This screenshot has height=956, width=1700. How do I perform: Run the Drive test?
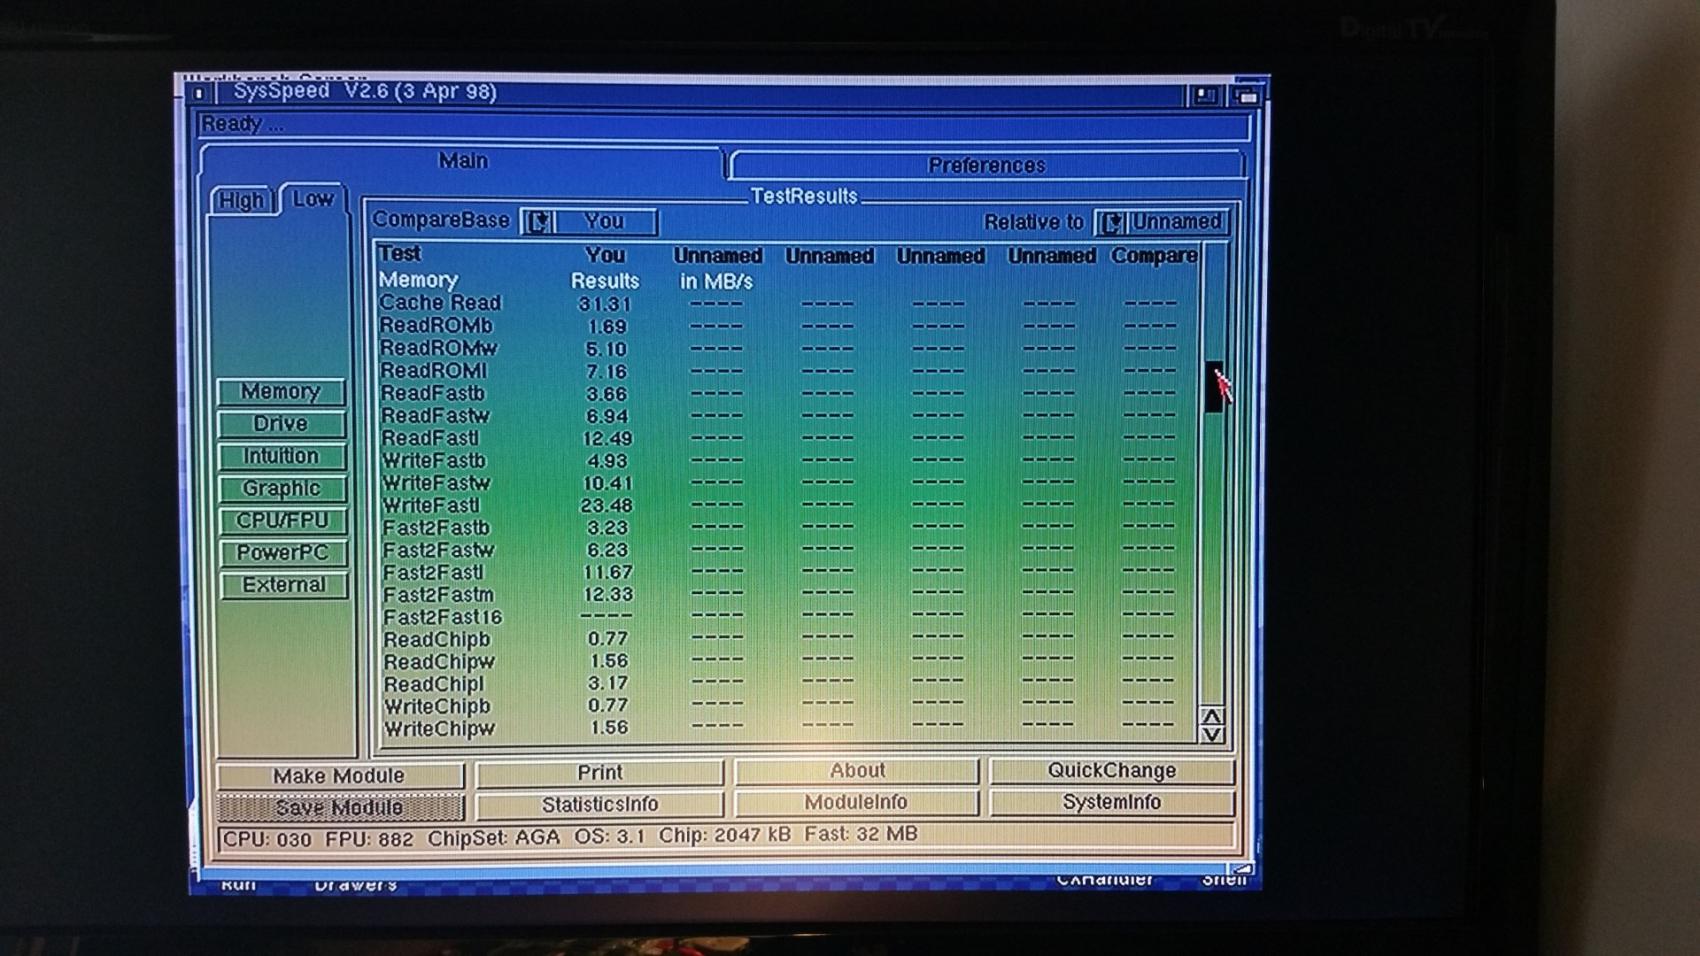click(x=281, y=424)
